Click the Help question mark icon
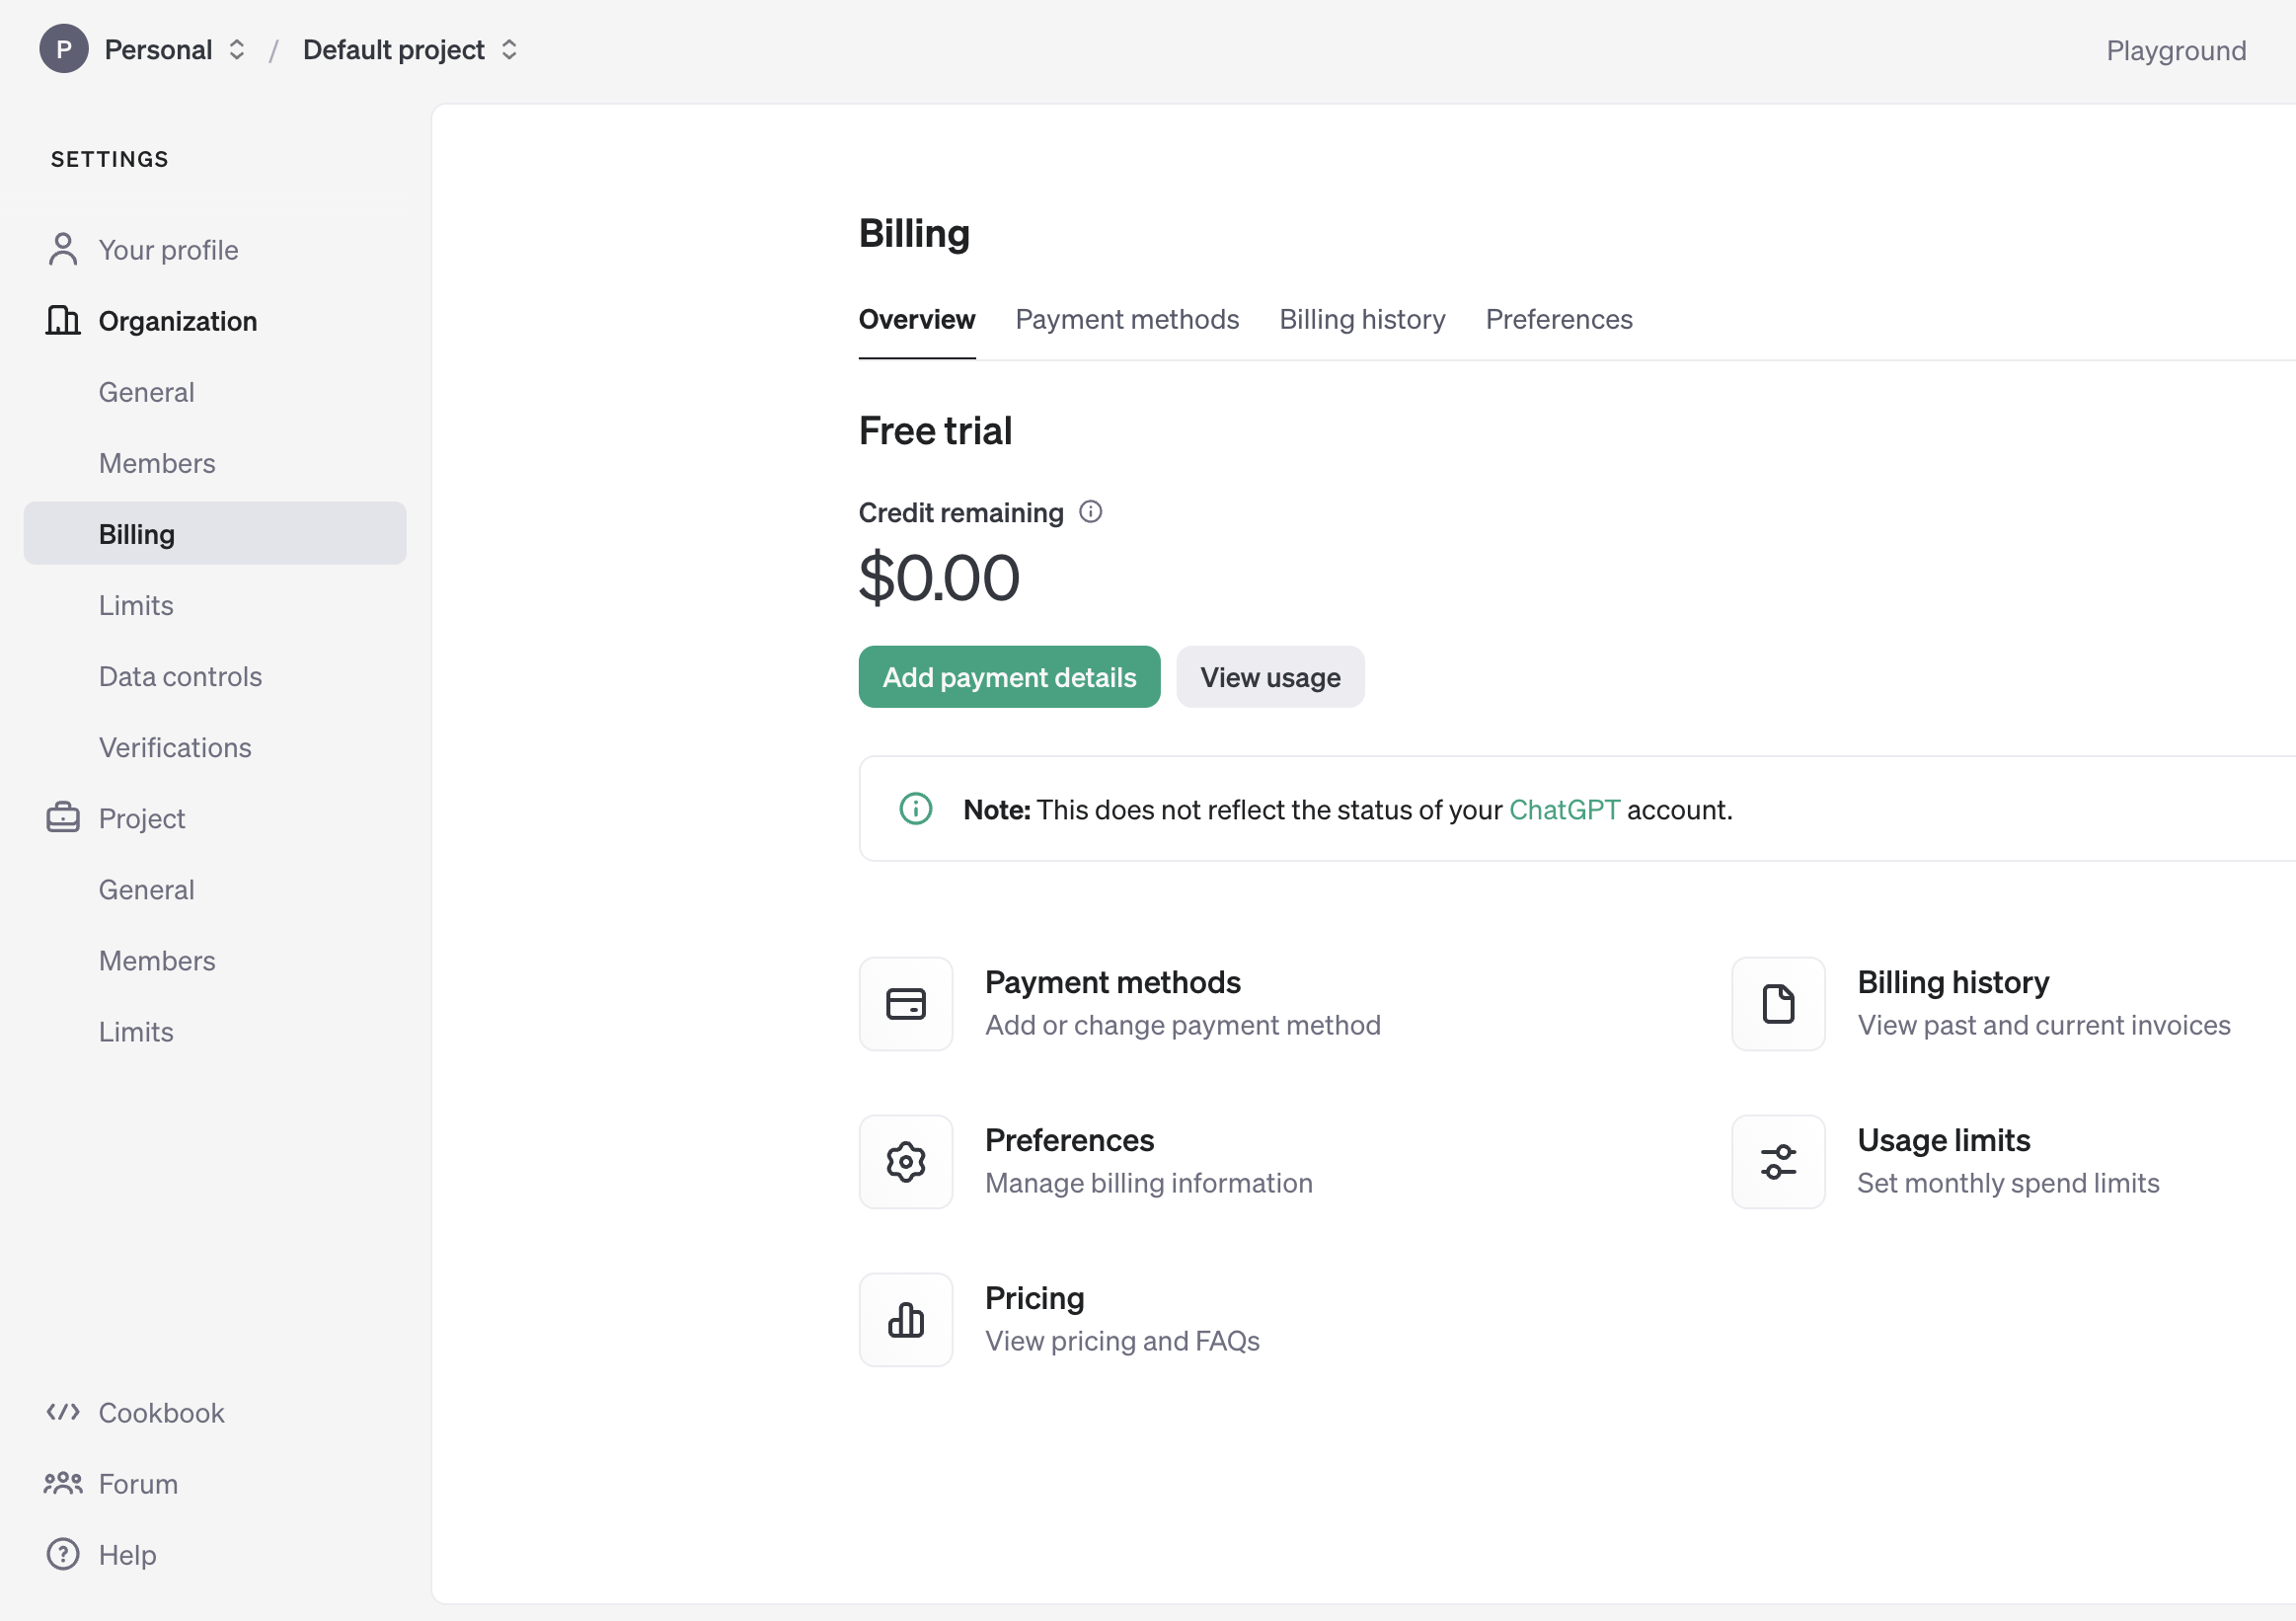Screen dimensions: 2296x1621 tap(63, 1554)
